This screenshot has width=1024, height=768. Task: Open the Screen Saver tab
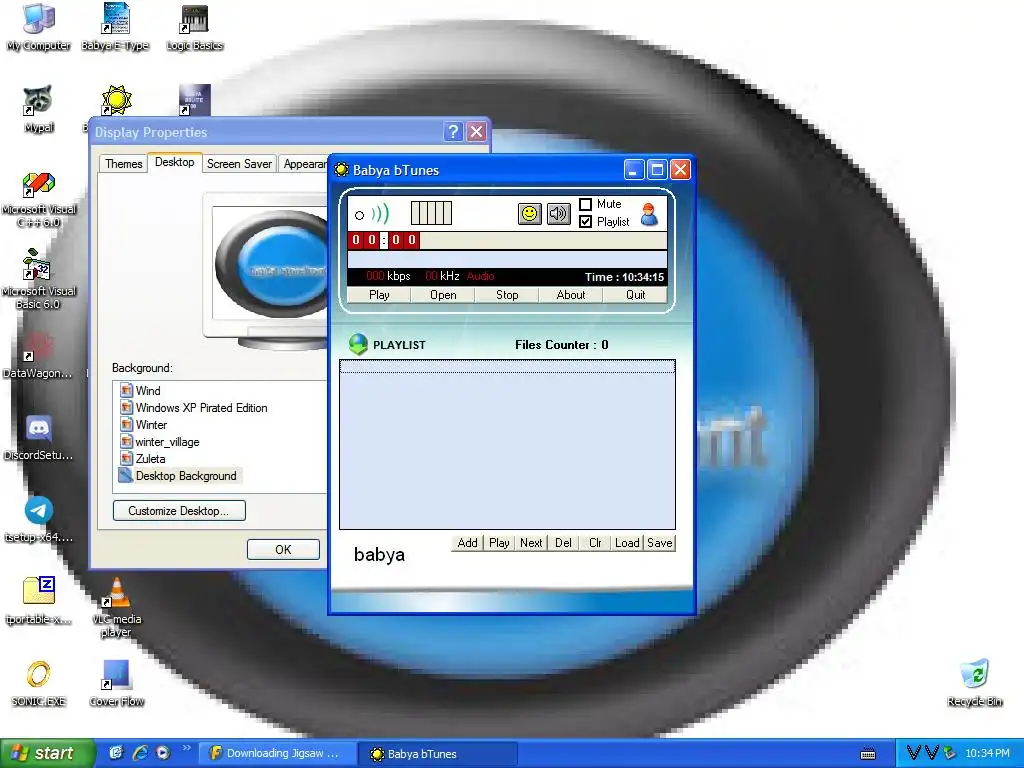click(239, 163)
